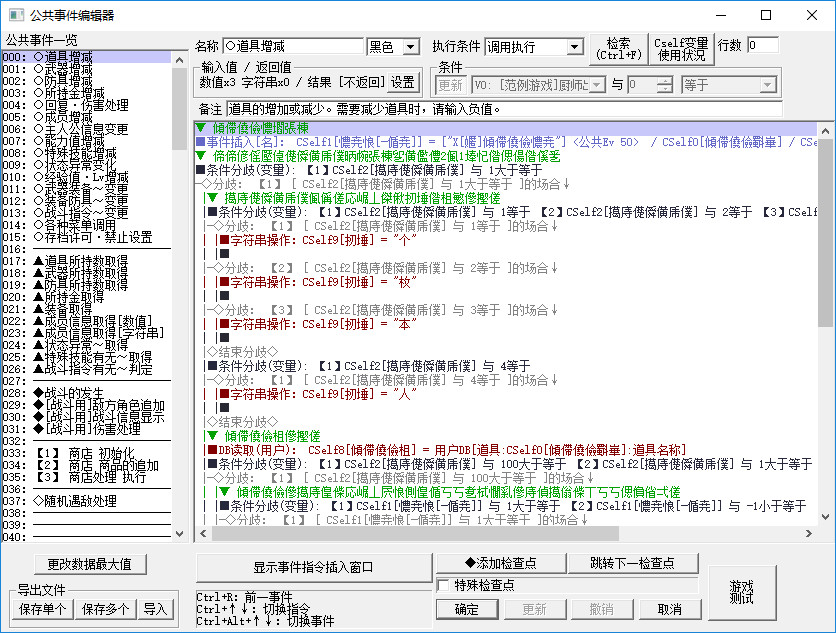Select the first green comment line at top
This screenshot has width=836, height=633.
pyautogui.click(x=505, y=128)
